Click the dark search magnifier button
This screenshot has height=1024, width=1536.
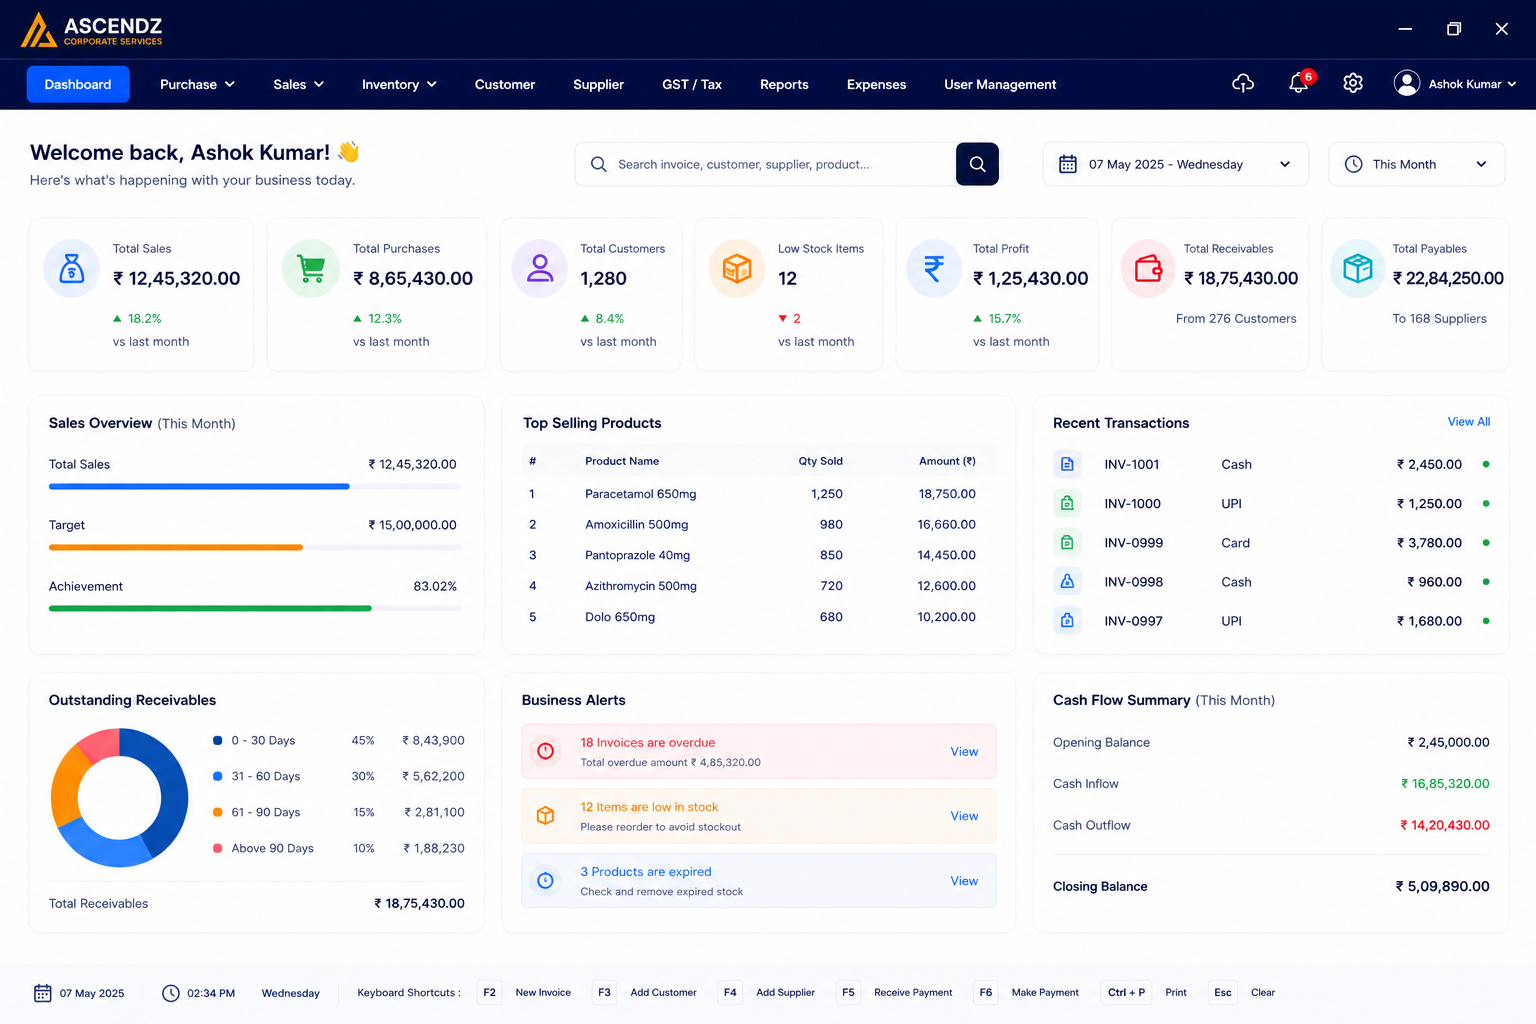pyautogui.click(x=977, y=164)
